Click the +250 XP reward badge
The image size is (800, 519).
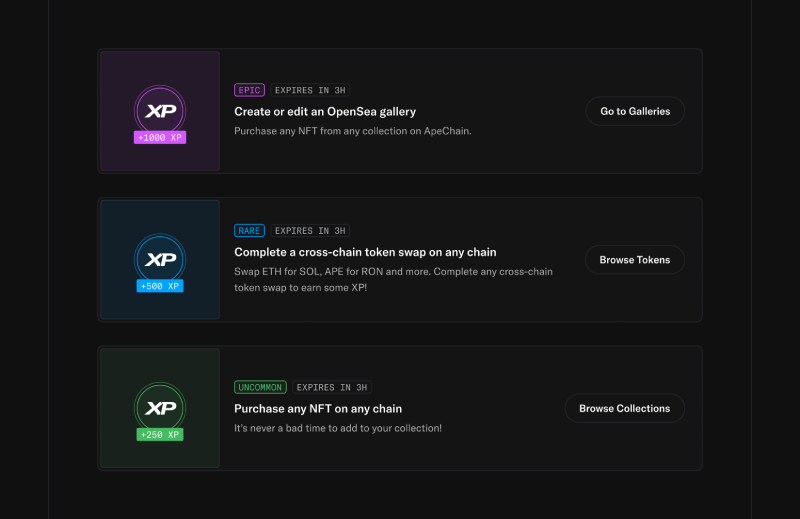160,434
